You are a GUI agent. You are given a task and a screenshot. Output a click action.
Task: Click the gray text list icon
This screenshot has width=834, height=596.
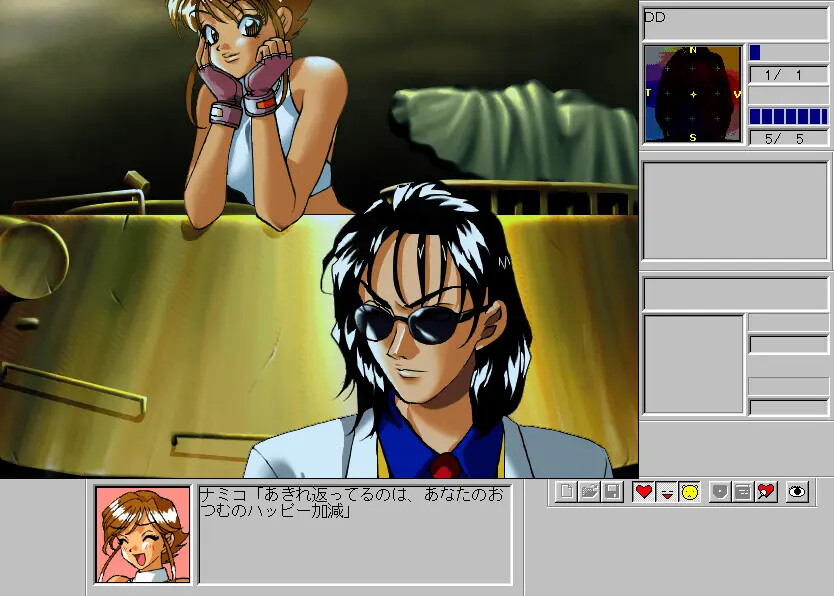tap(743, 492)
